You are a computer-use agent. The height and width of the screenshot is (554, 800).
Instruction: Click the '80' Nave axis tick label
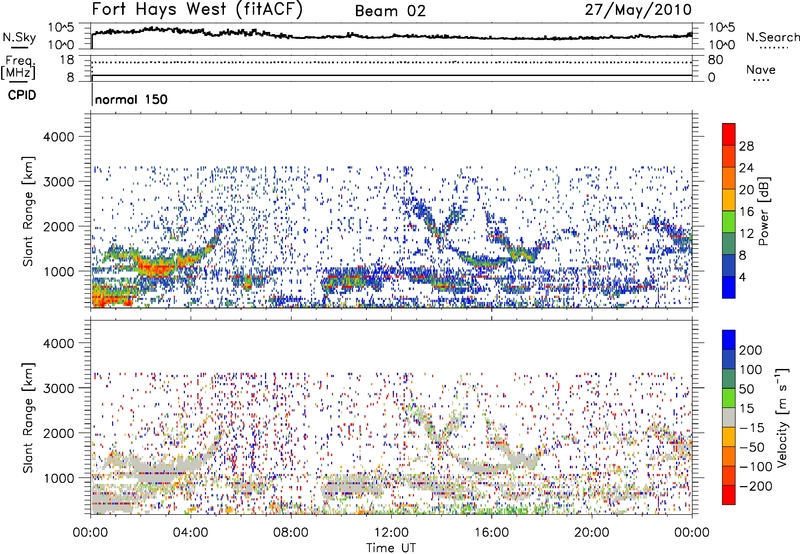click(715, 60)
